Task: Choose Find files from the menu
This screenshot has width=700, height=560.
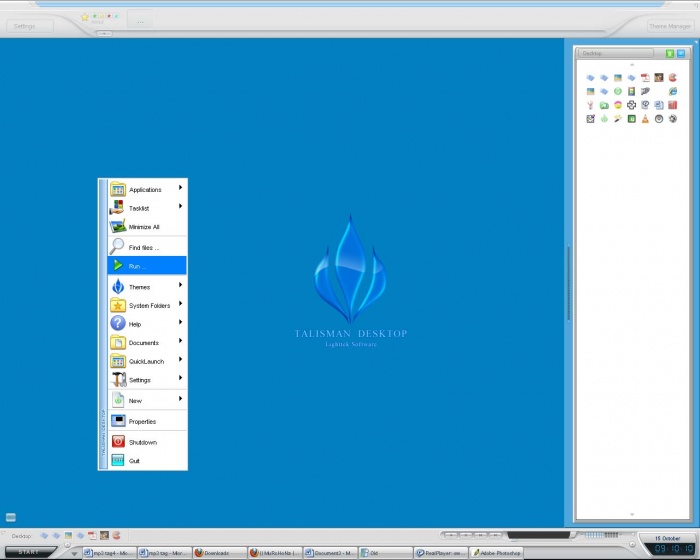Action: [x=147, y=247]
